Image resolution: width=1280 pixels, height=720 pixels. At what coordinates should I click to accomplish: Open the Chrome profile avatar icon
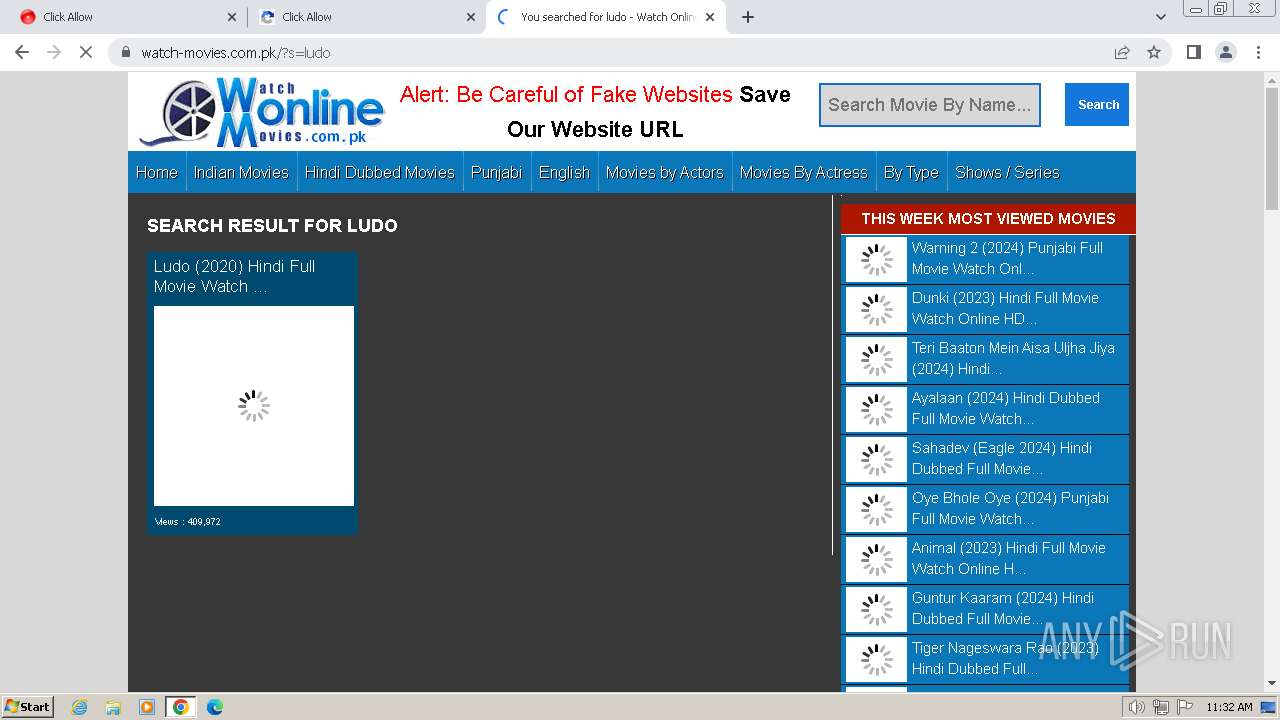click(1225, 52)
